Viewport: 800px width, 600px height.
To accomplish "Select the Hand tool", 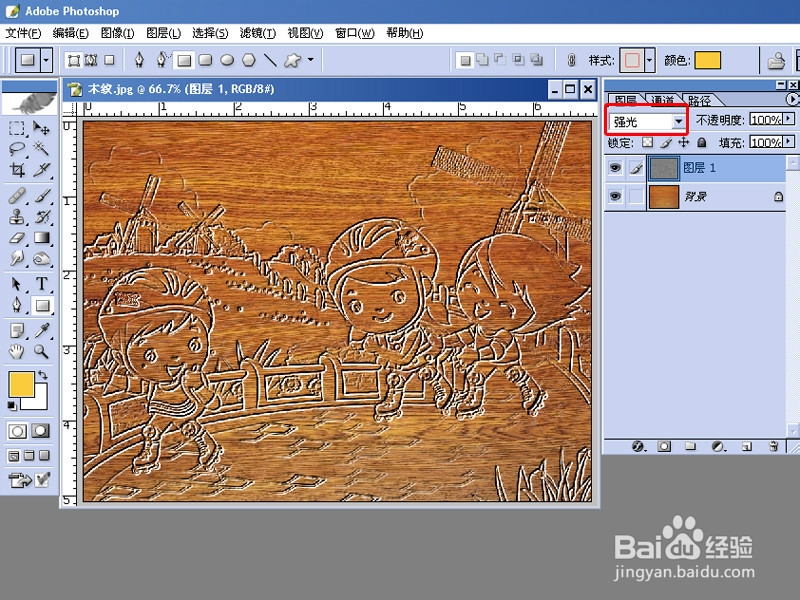I will click(x=16, y=352).
